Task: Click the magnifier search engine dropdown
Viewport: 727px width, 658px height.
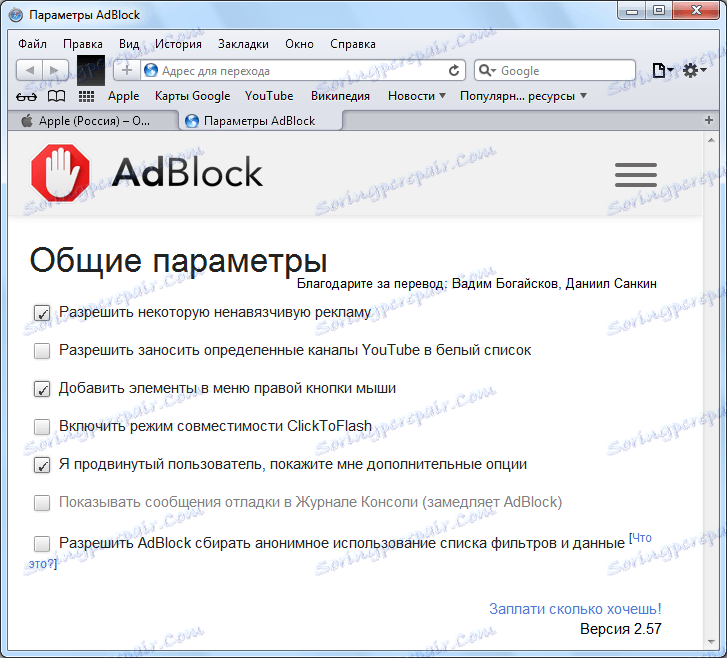Action: pos(487,70)
